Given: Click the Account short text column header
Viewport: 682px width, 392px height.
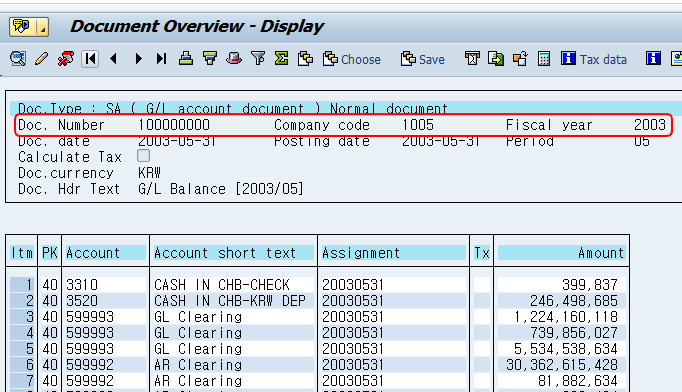Looking at the screenshot, I should tap(234, 253).
